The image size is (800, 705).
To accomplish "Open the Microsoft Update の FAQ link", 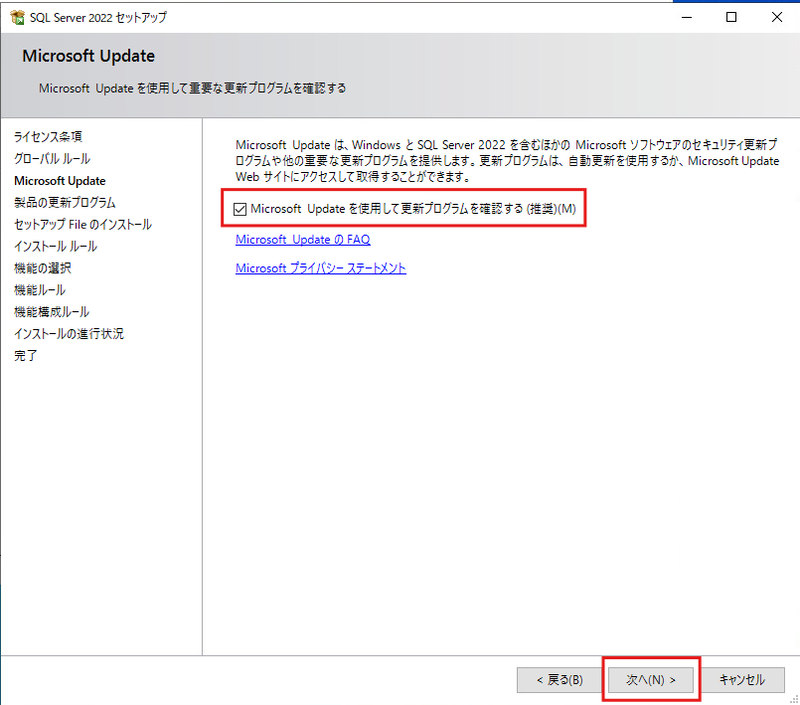I will pyautogui.click(x=303, y=239).
